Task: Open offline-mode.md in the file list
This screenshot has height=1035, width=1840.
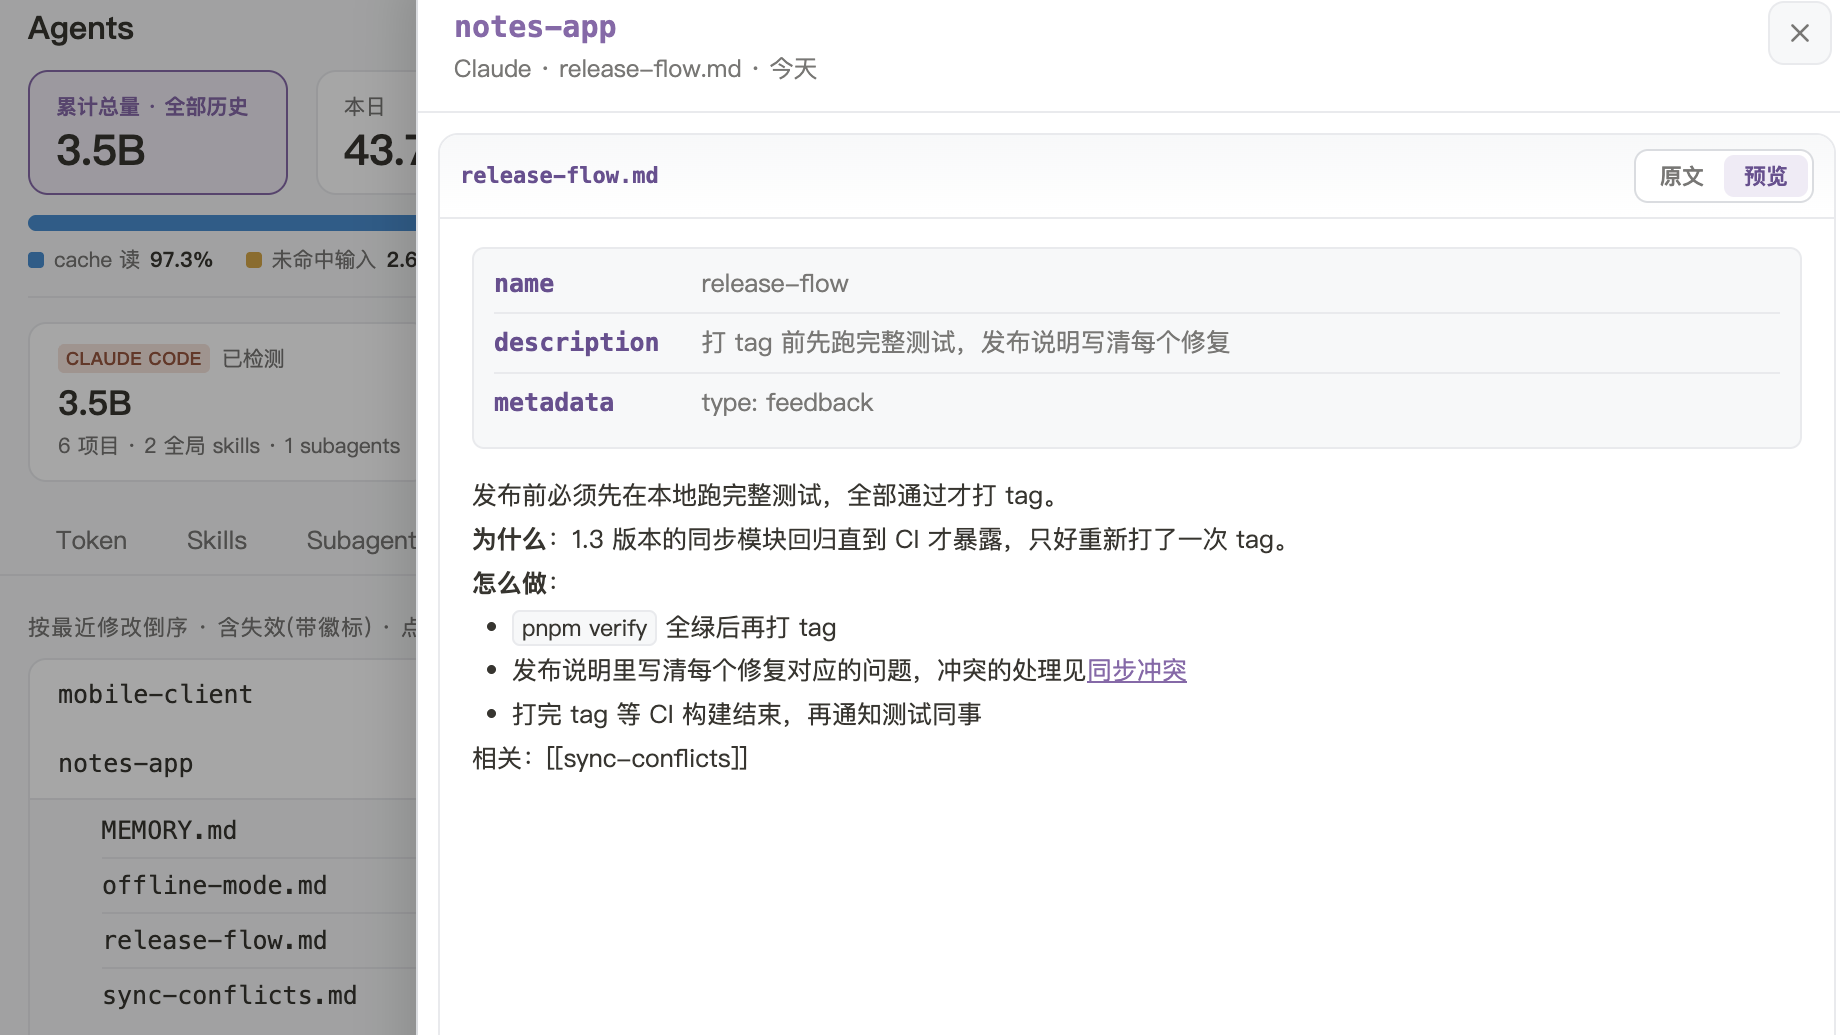Action: 259,885
